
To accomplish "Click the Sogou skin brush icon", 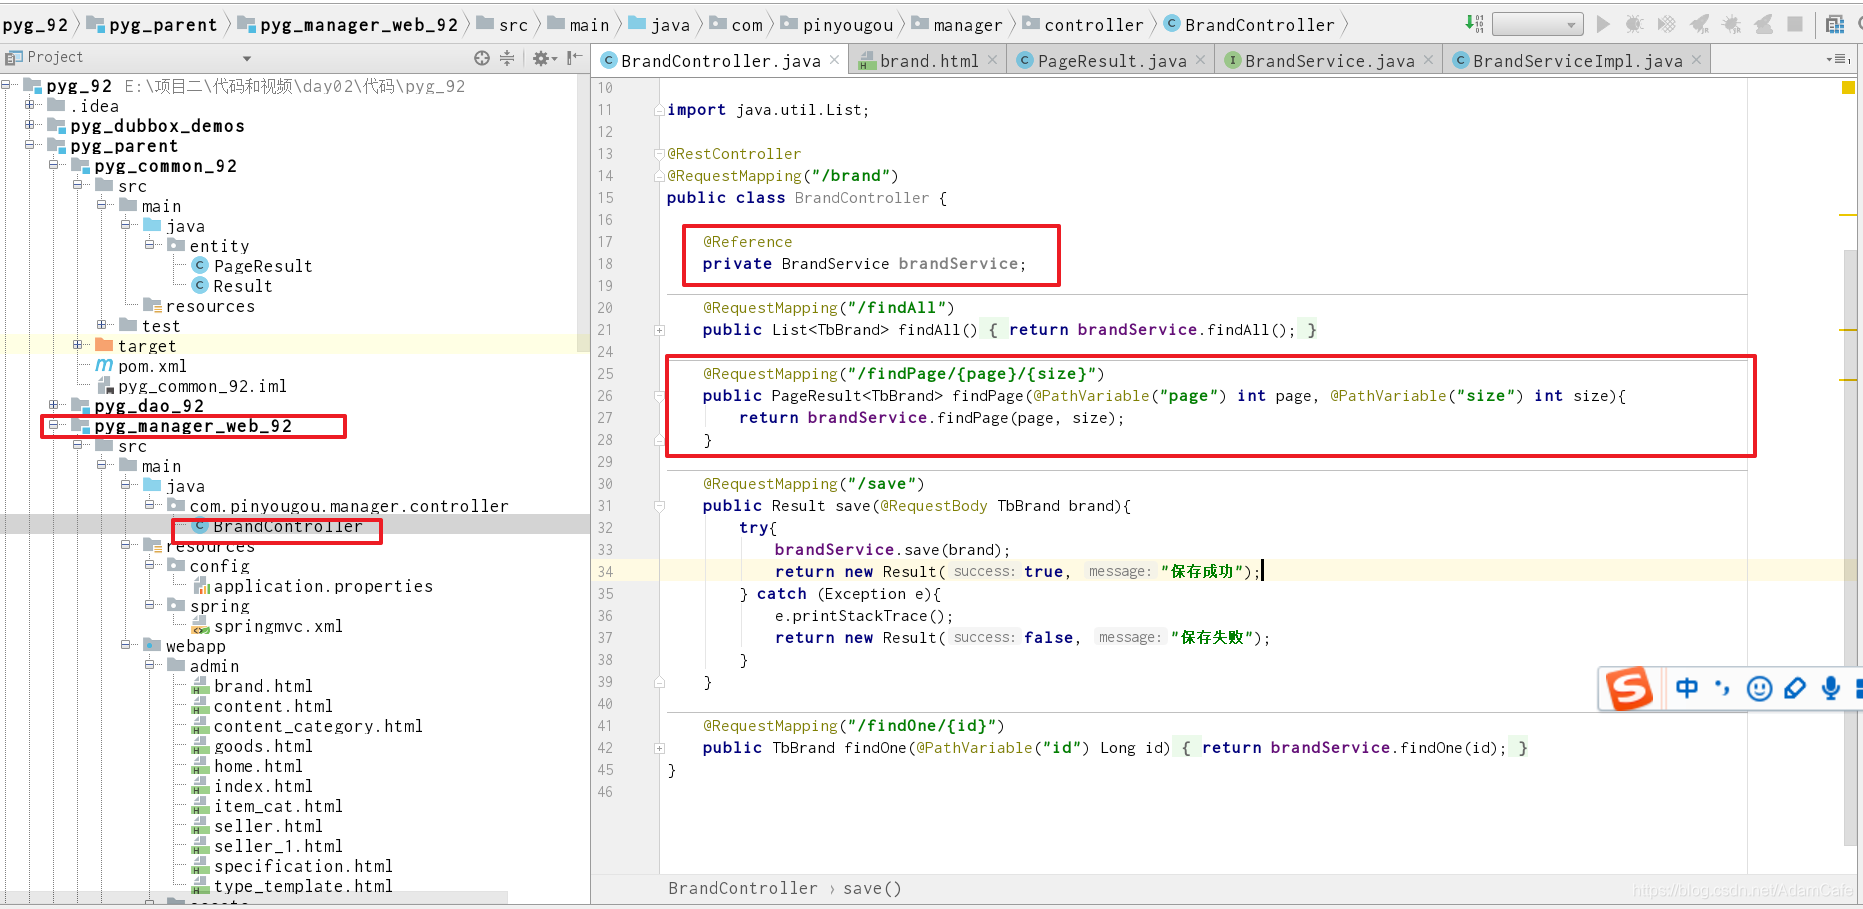I will coord(1795,688).
